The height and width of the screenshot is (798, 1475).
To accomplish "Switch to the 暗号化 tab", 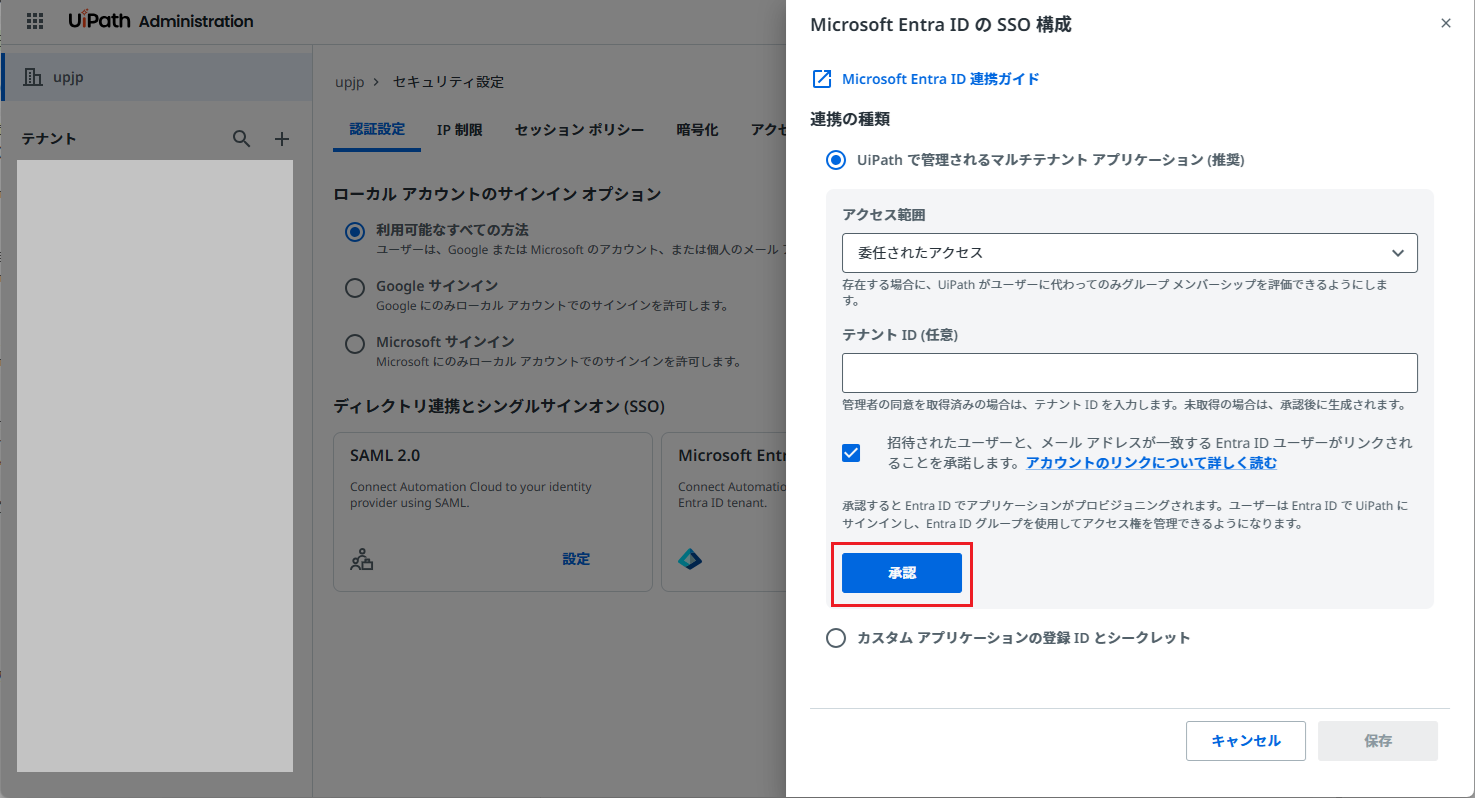I will pyautogui.click(x=697, y=130).
